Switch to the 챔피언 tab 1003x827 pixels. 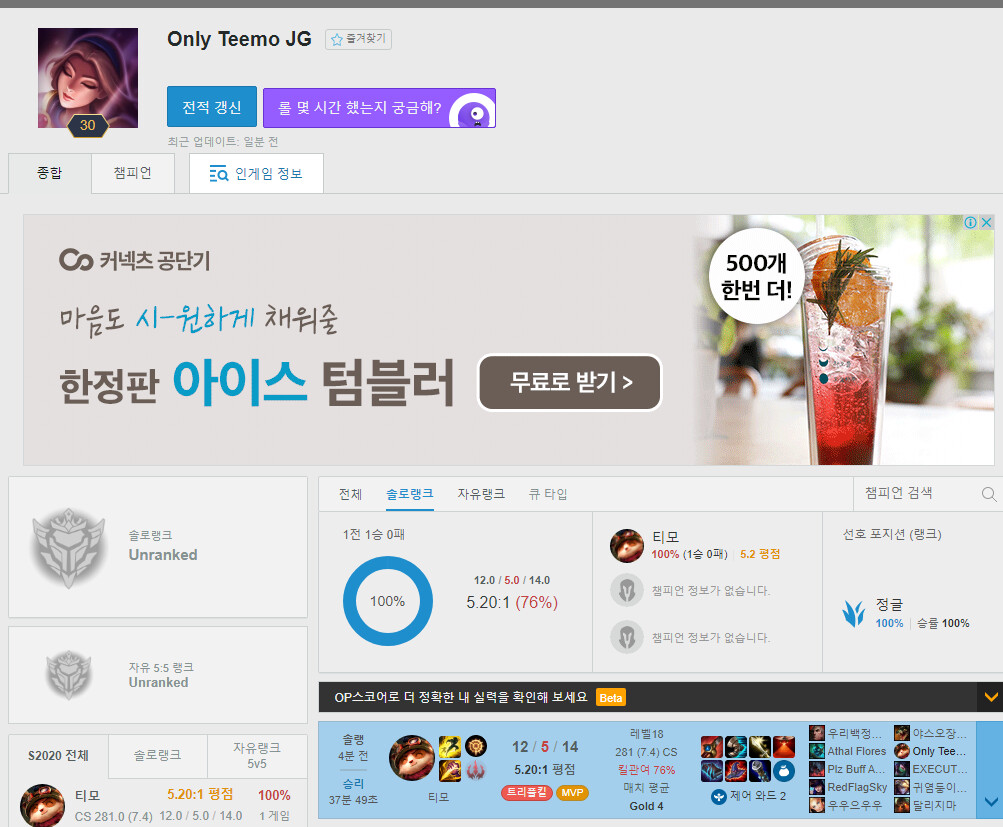coord(132,173)
